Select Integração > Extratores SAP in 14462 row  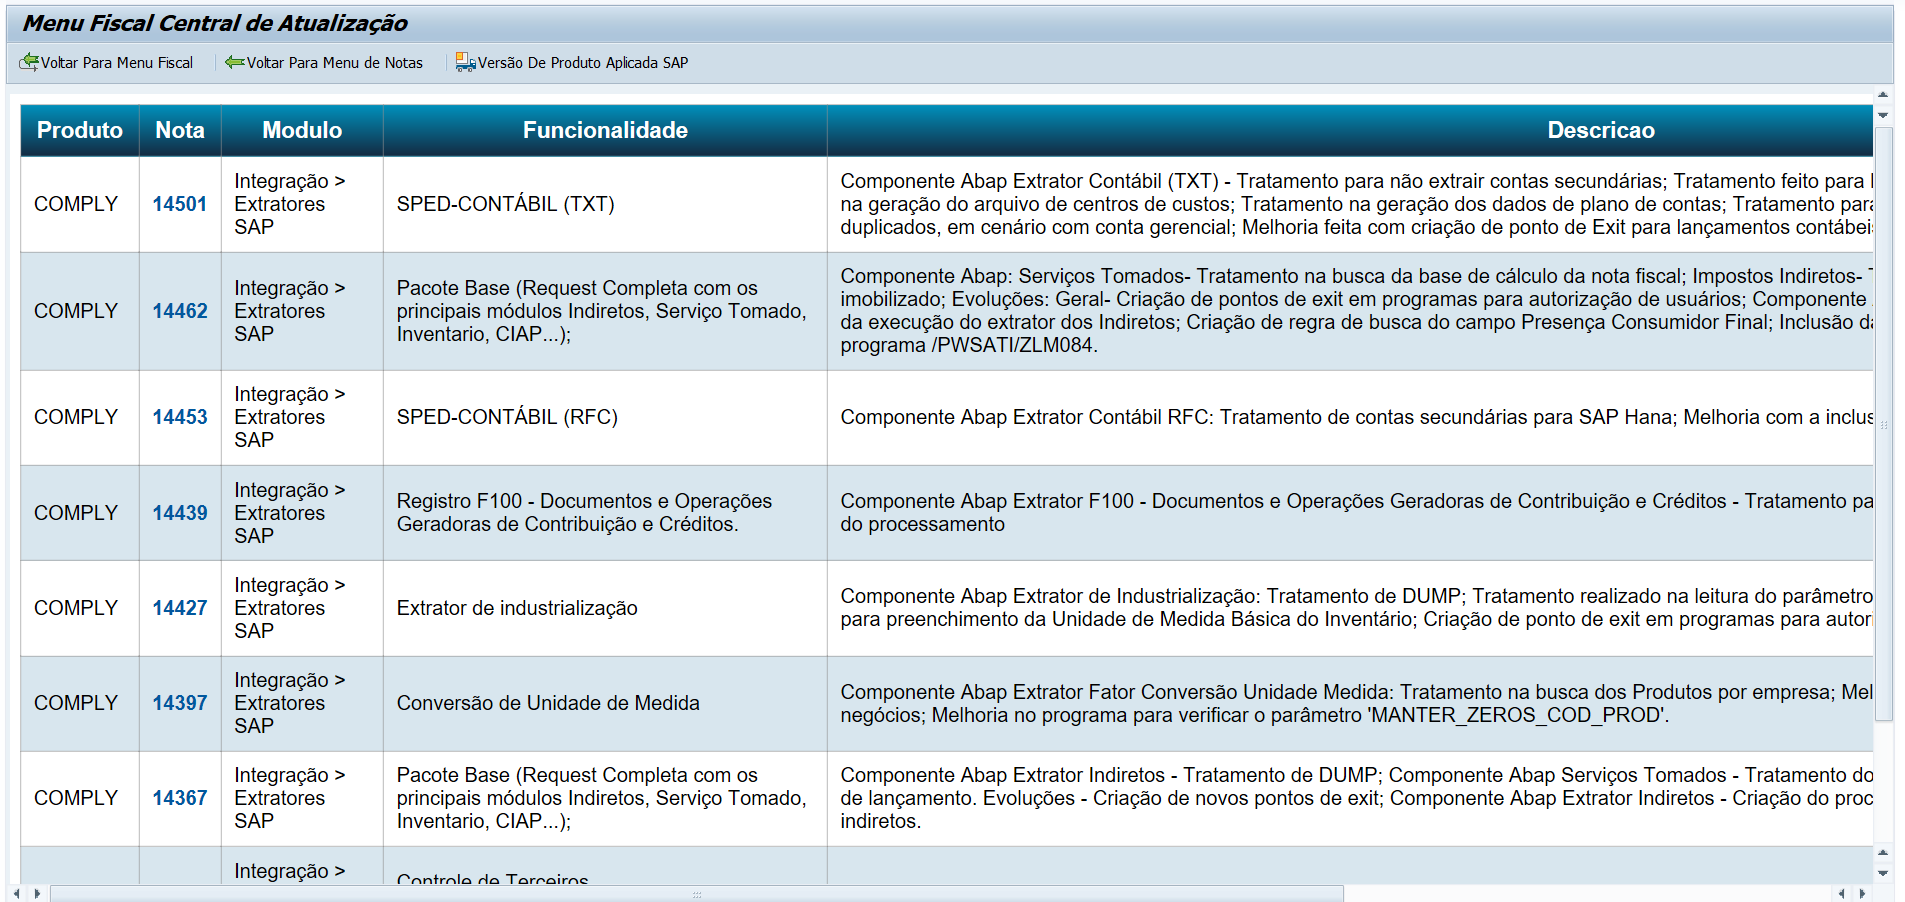click(x=302, y=311)
